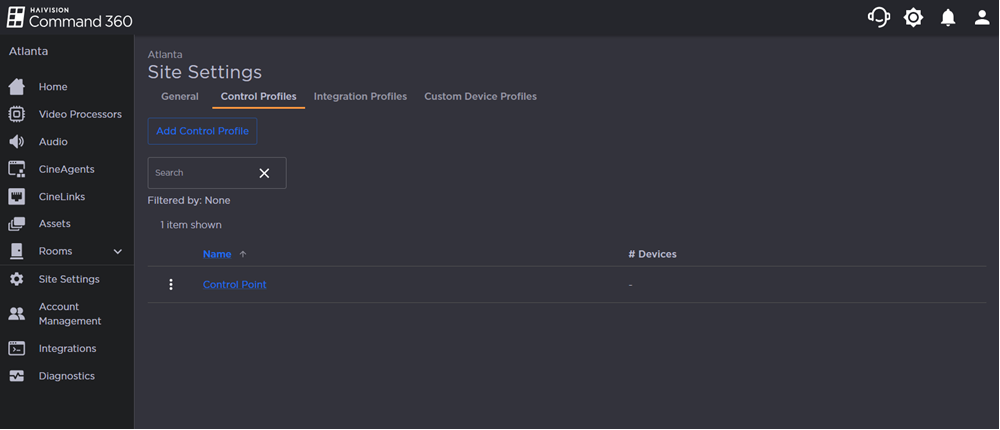Click the Haivision Command 360 logo
The width and height of the screenshot is (1000, 430).
(70, 17)
